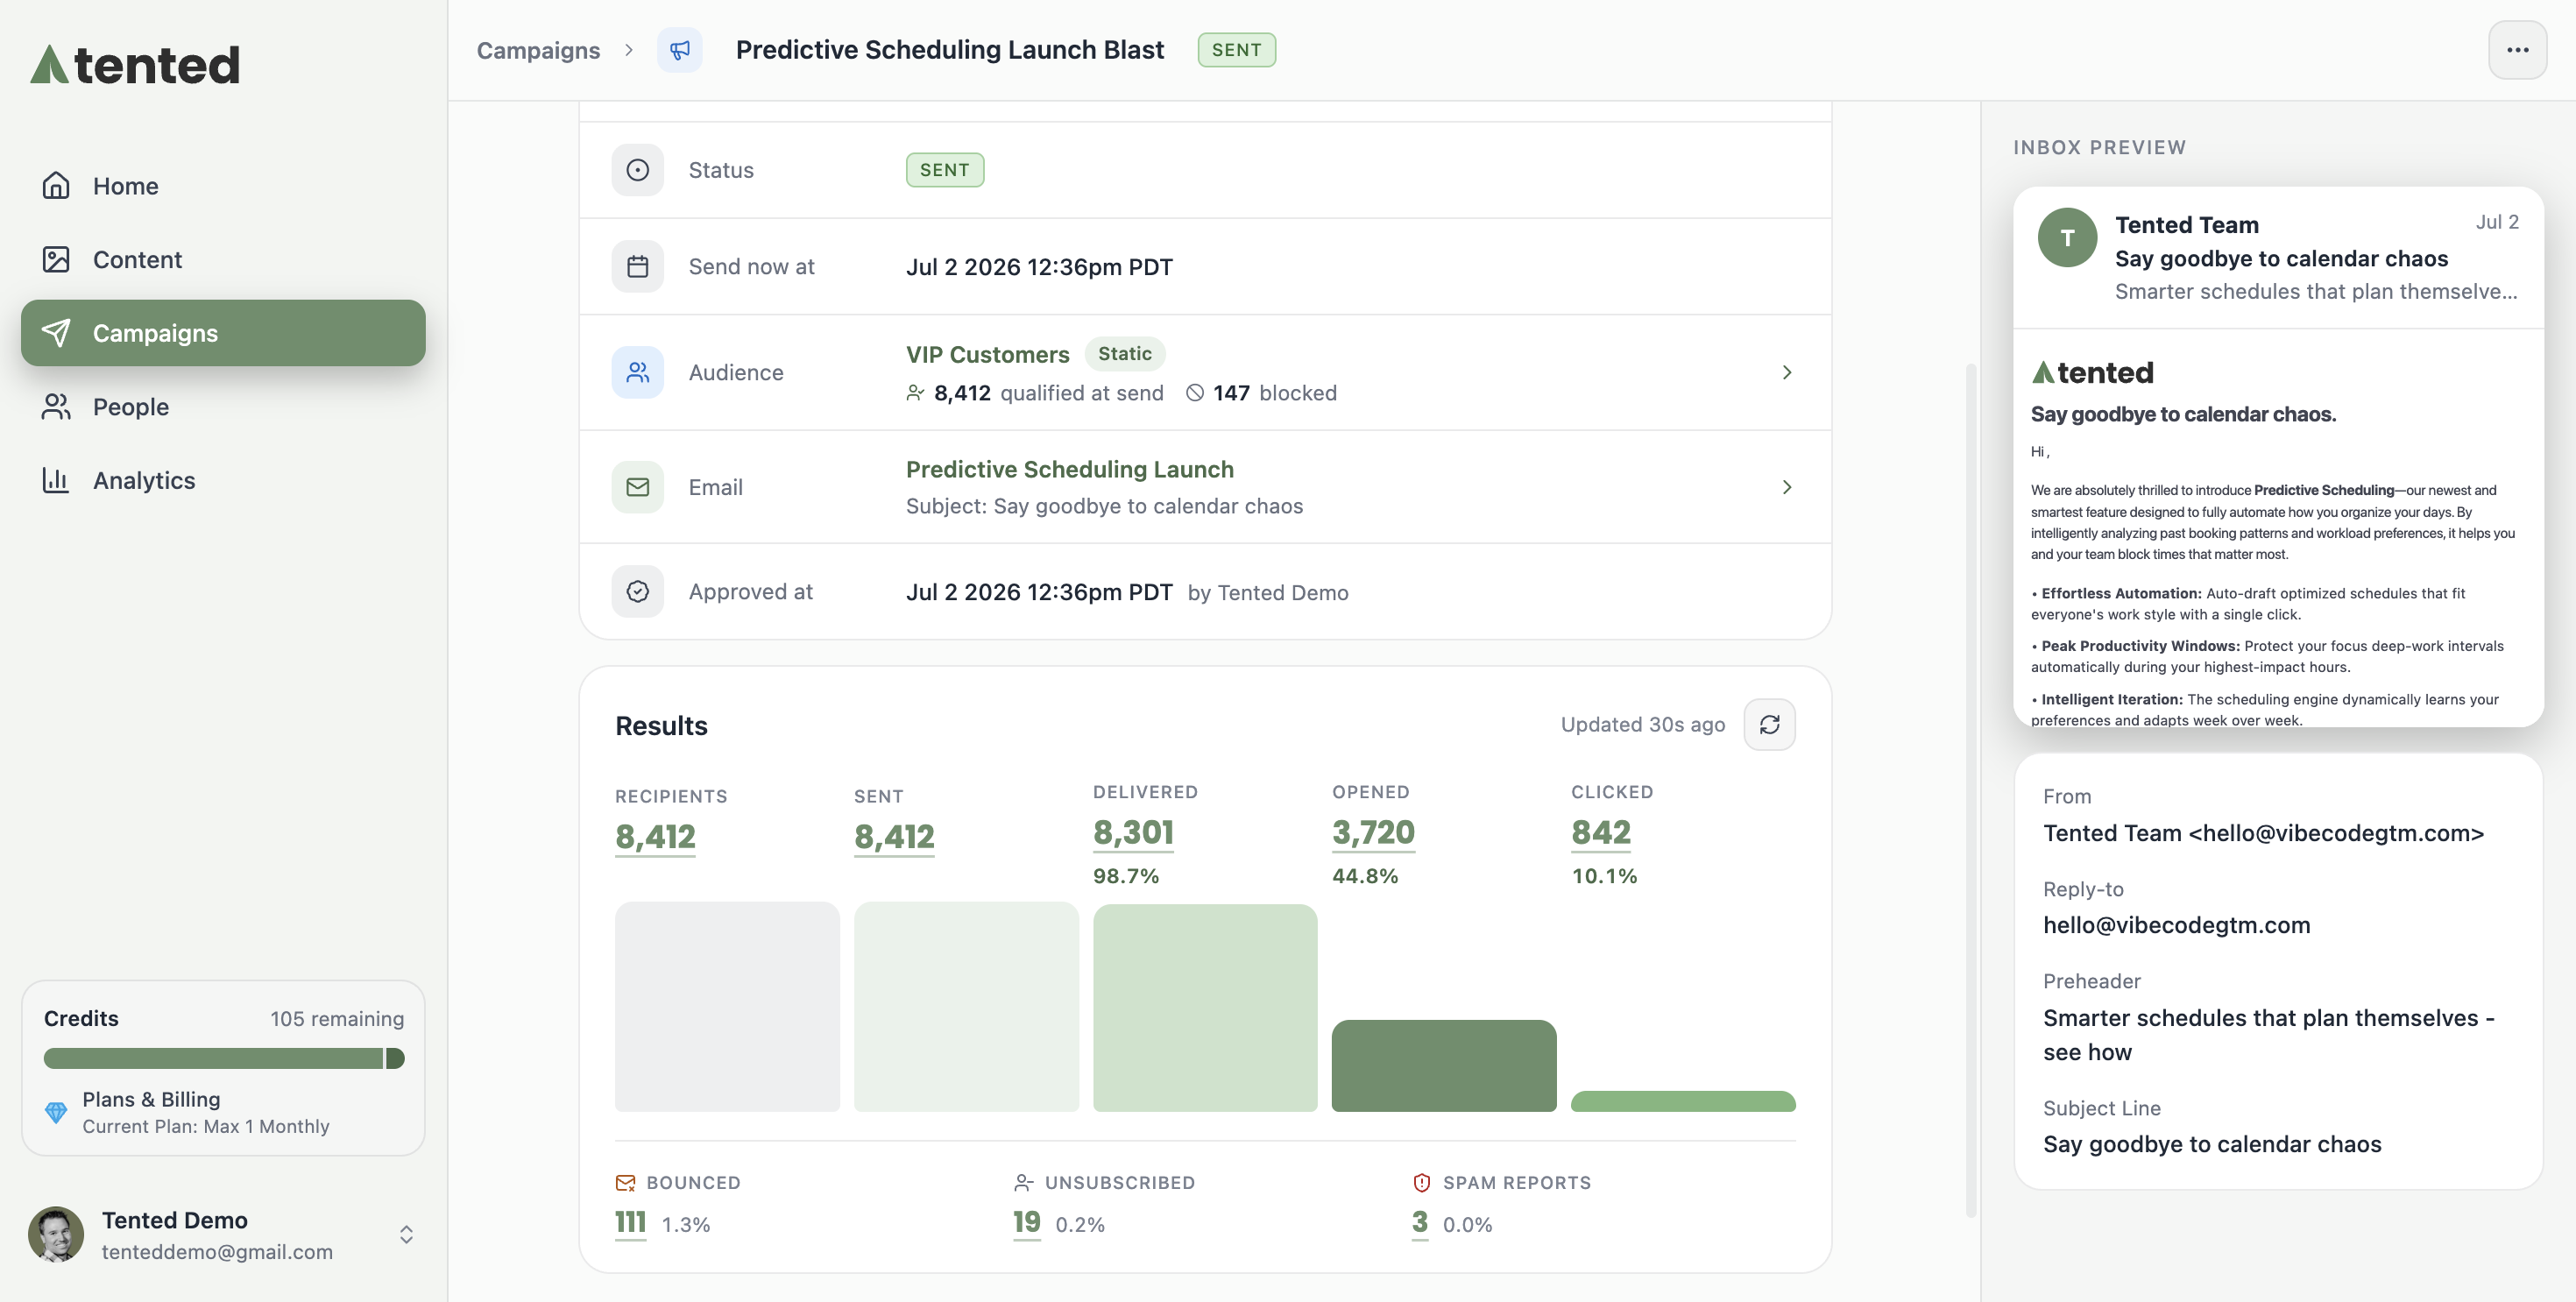Image resolution: width=2576 pixels, height=1302 pixels.
Task: Click the envelope icon in Email row
Action: (637, 487)
